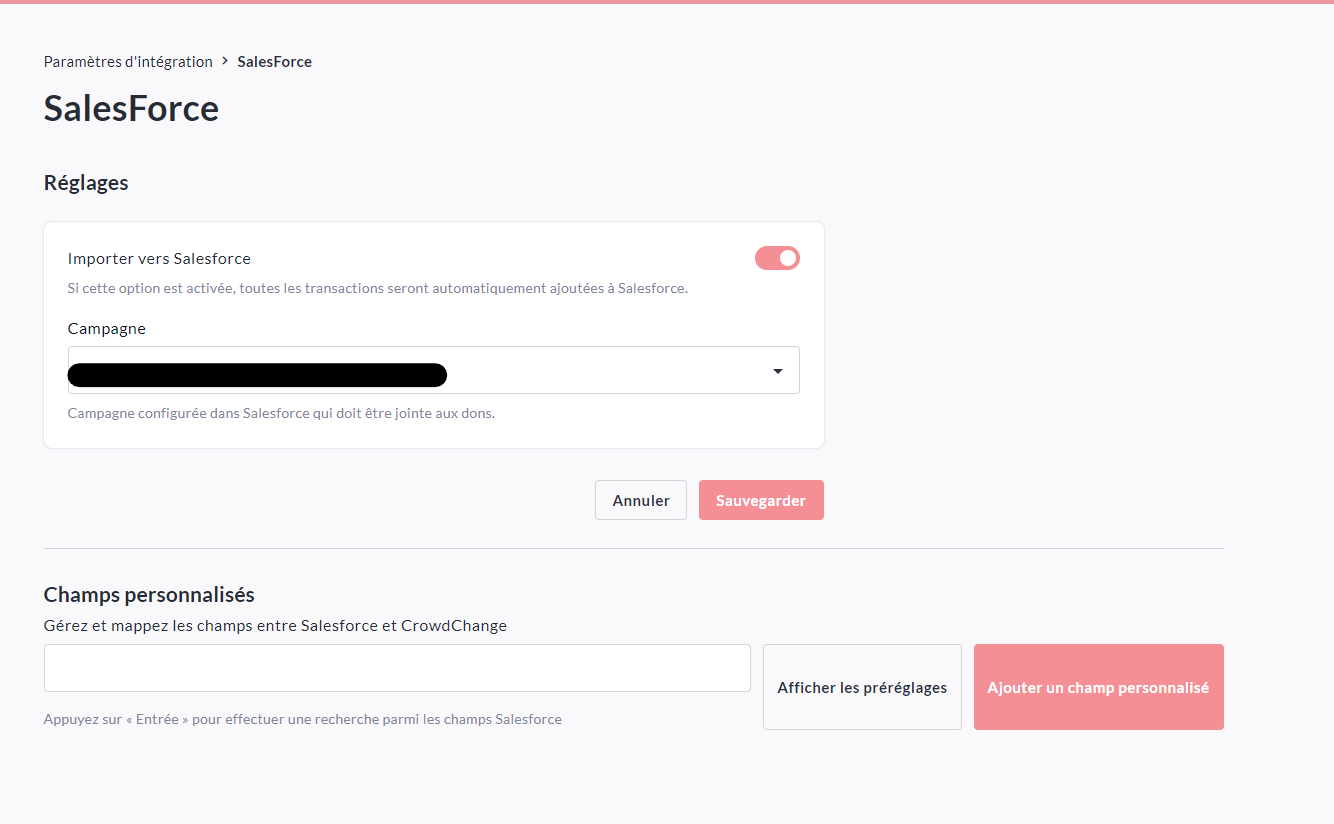Click the 'Appuyez sur Entrée' hint text
1334x824 pixels.
[x=302, y=719]
